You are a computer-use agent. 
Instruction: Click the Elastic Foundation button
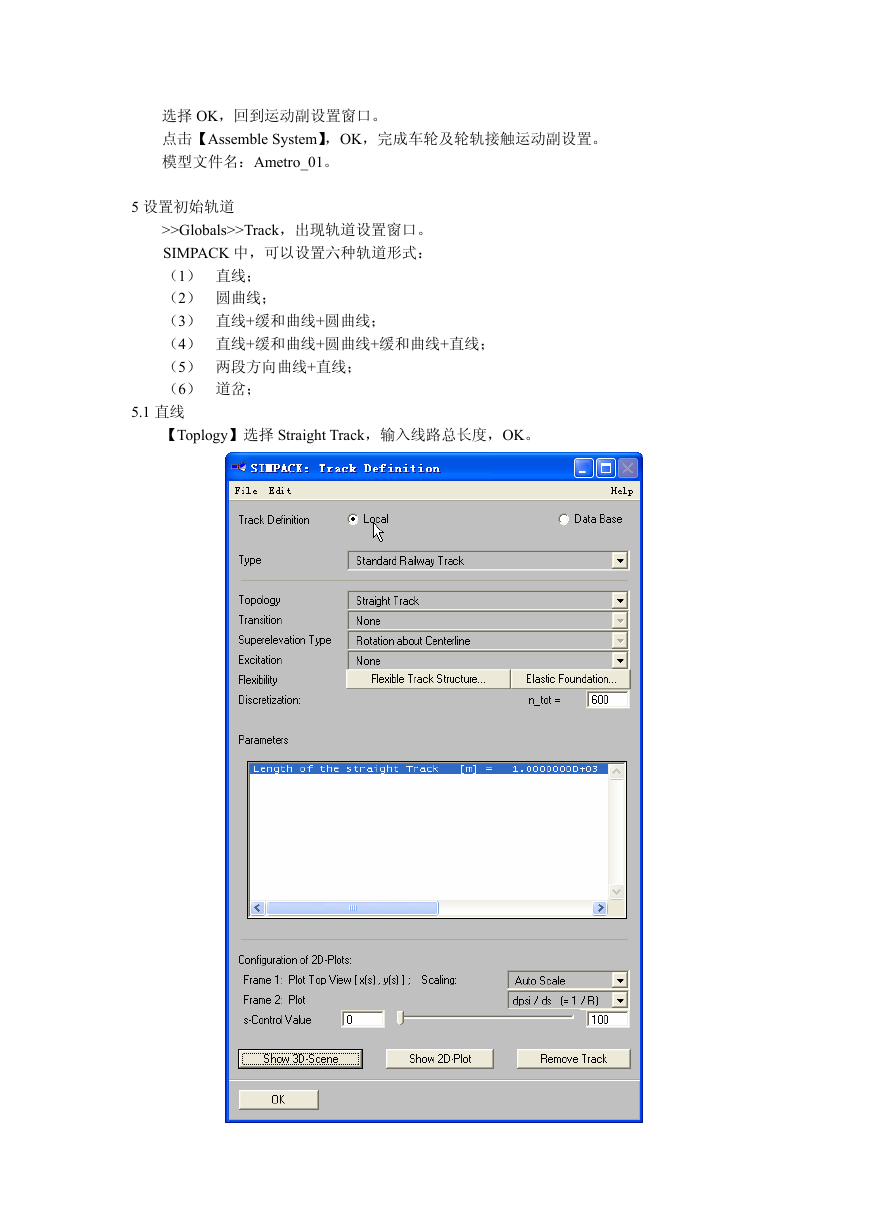tap(571, 679)
